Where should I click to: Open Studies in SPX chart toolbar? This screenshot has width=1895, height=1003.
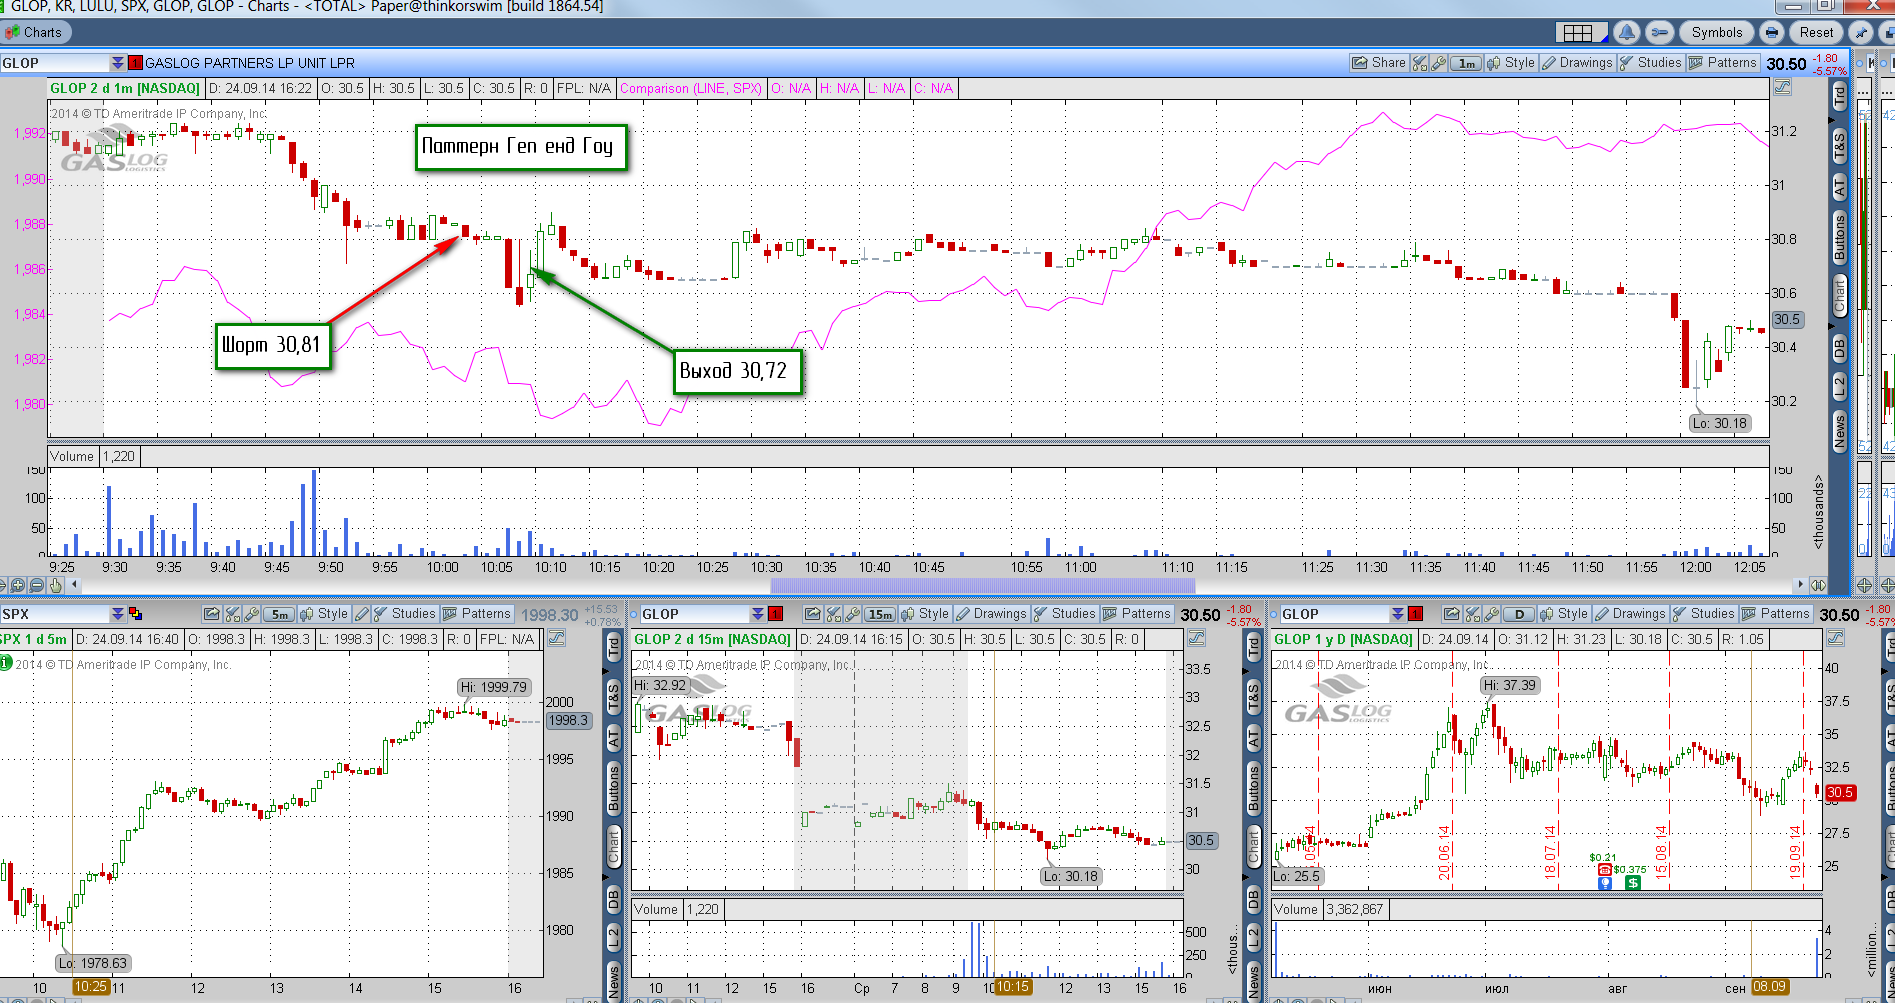click(x=404, y=614)
